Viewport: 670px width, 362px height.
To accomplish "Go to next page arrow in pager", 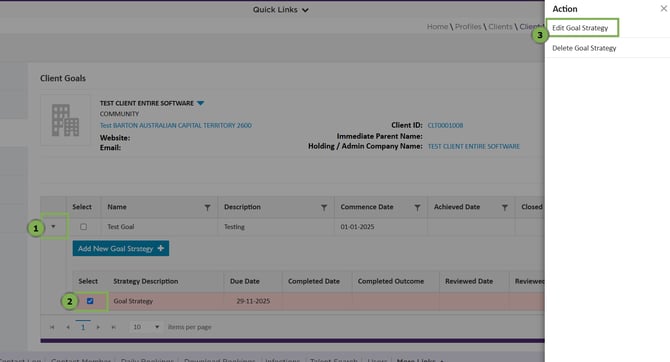I will pyautogui.click(x=98, y=327).
